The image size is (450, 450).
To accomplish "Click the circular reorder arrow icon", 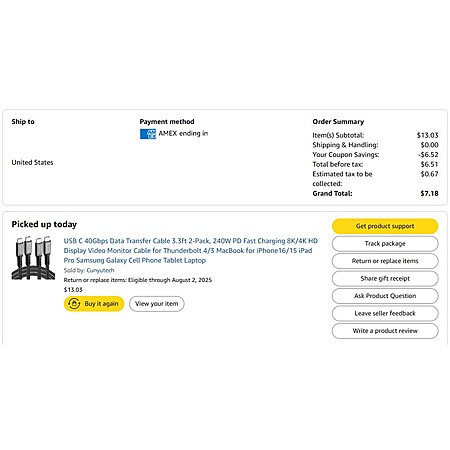I will [74, 304].
